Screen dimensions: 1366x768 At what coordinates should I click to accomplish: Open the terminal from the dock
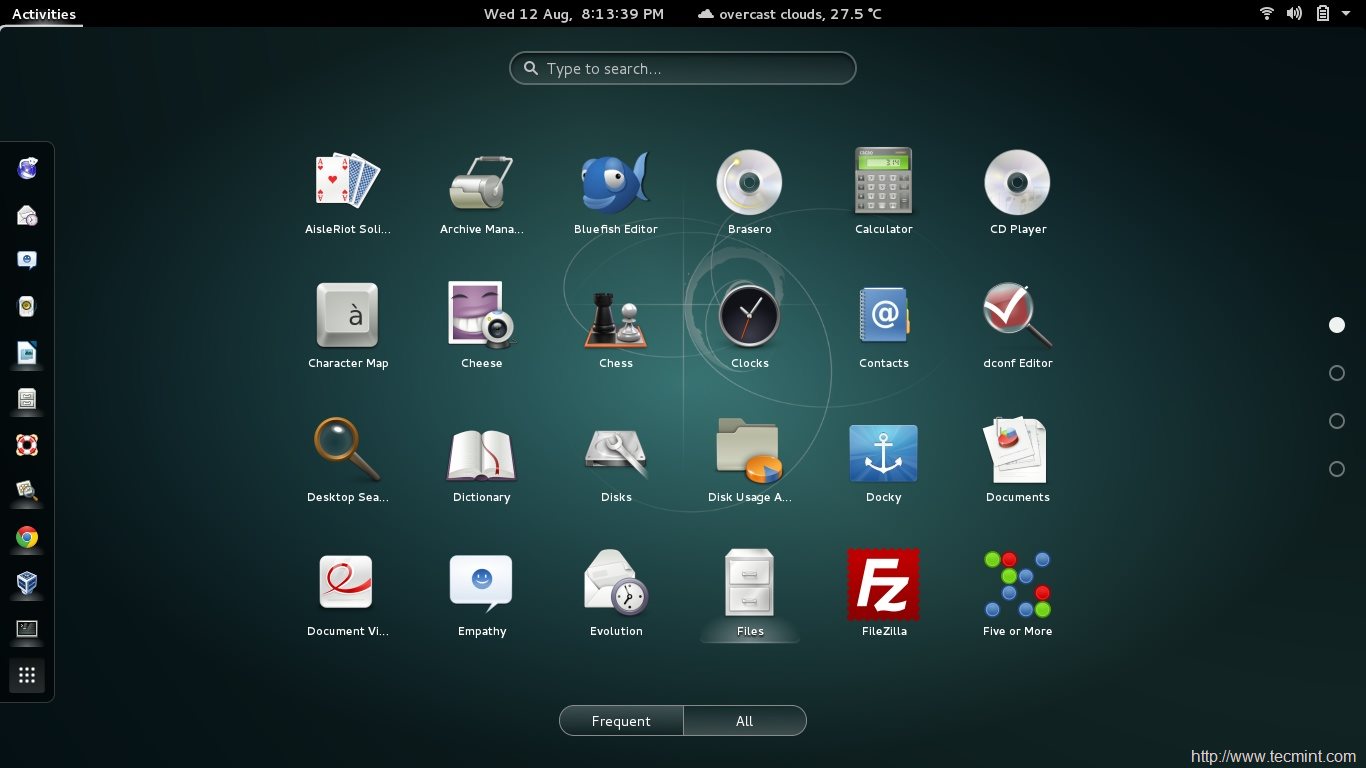[x=27, y=629]
